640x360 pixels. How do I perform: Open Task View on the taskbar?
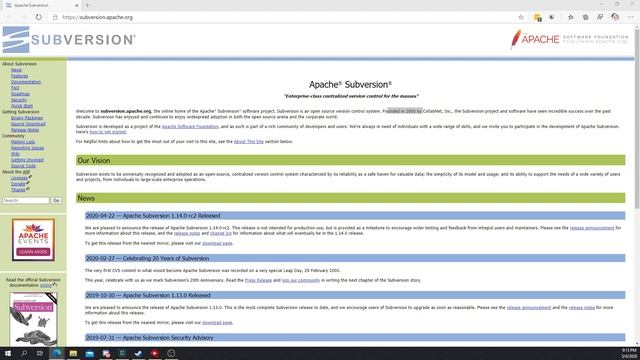[x=40, y=353]
